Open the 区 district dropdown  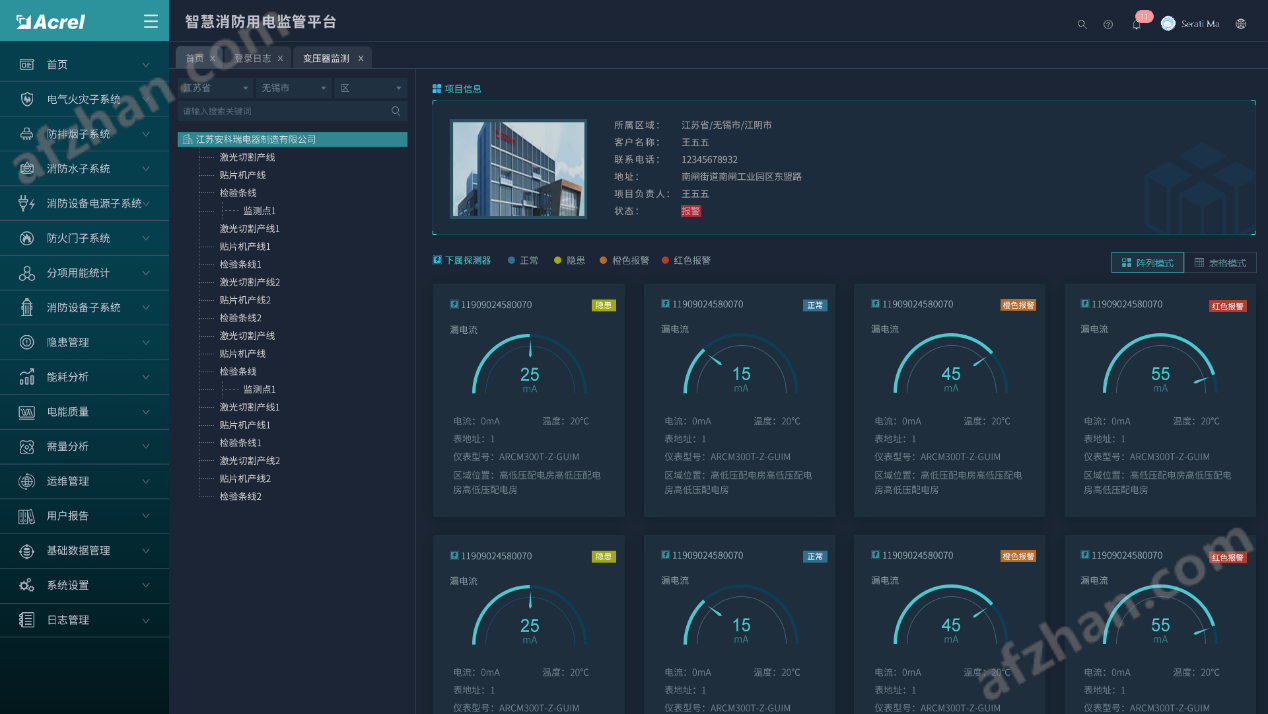[371, 88]
